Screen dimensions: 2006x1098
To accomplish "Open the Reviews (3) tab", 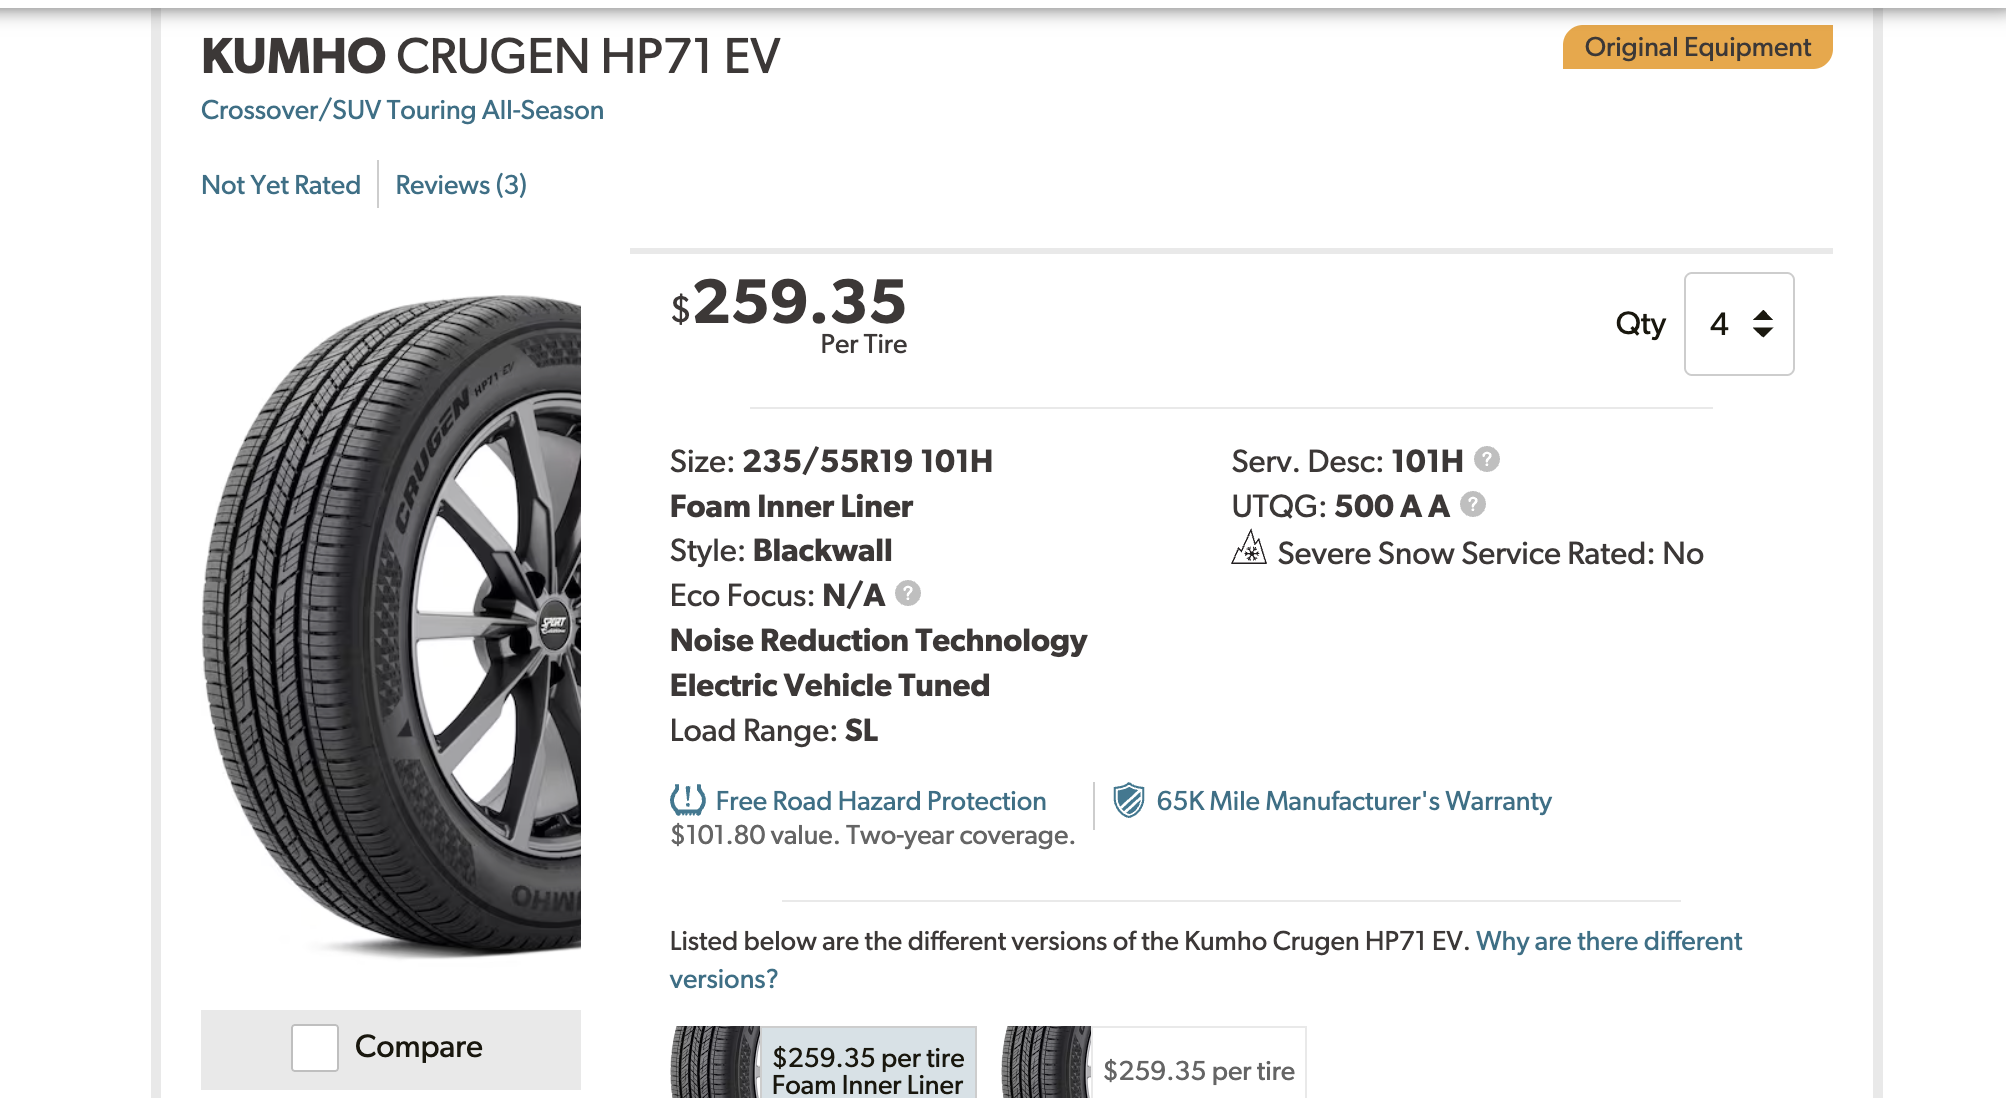I will (x=461, y=185).
